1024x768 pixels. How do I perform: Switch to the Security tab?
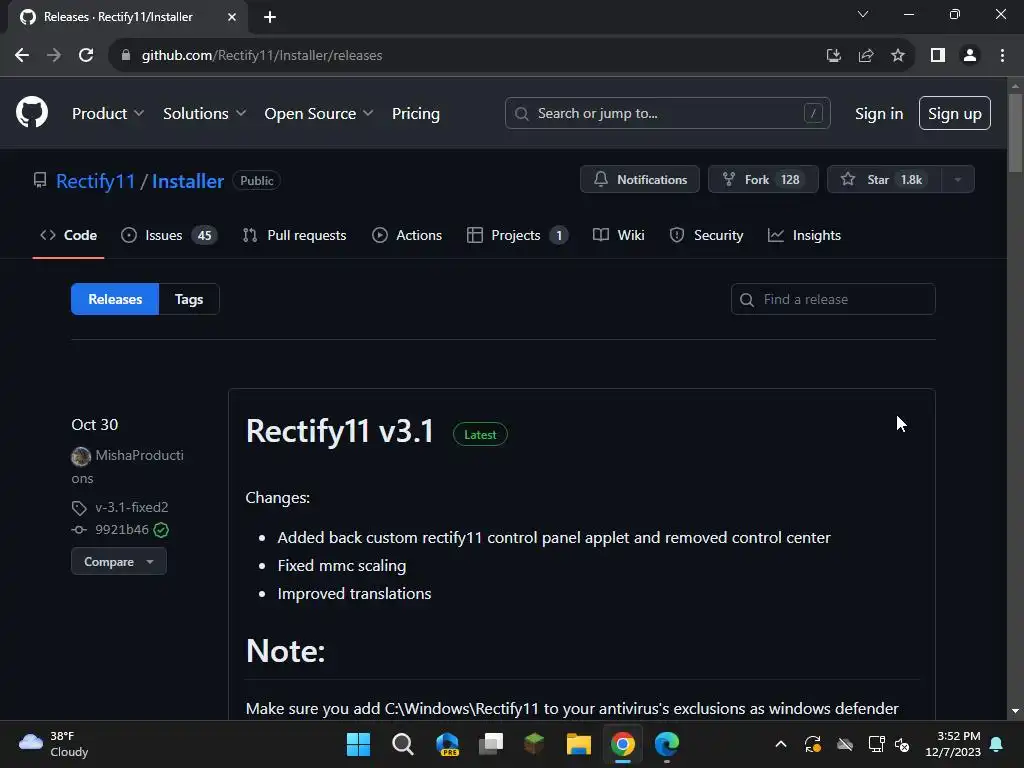[x=706, y=235]
